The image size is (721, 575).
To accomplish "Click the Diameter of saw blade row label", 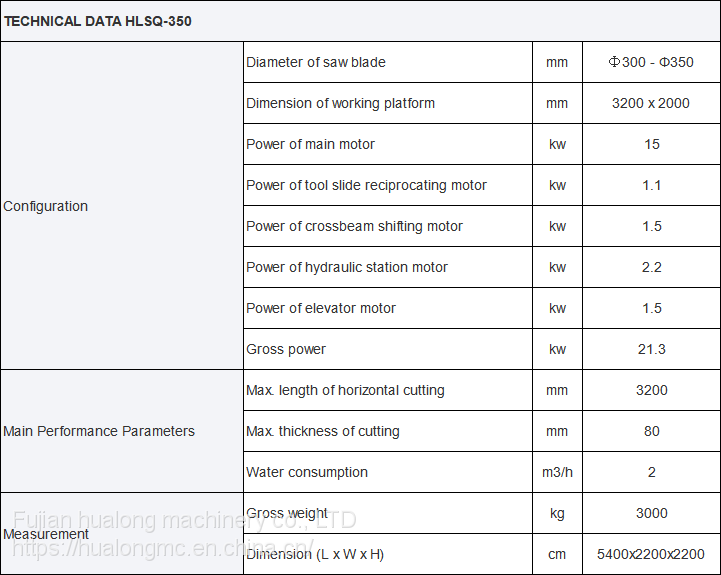I will [316, 62].
